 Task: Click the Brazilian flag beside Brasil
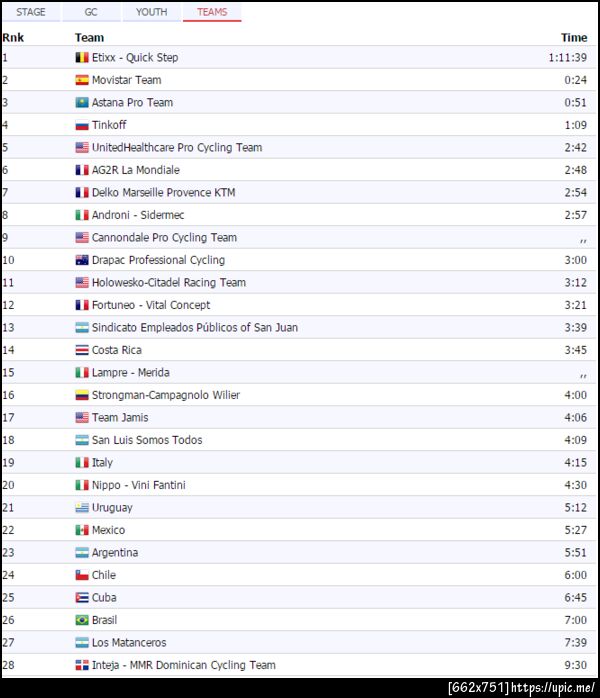82,620
